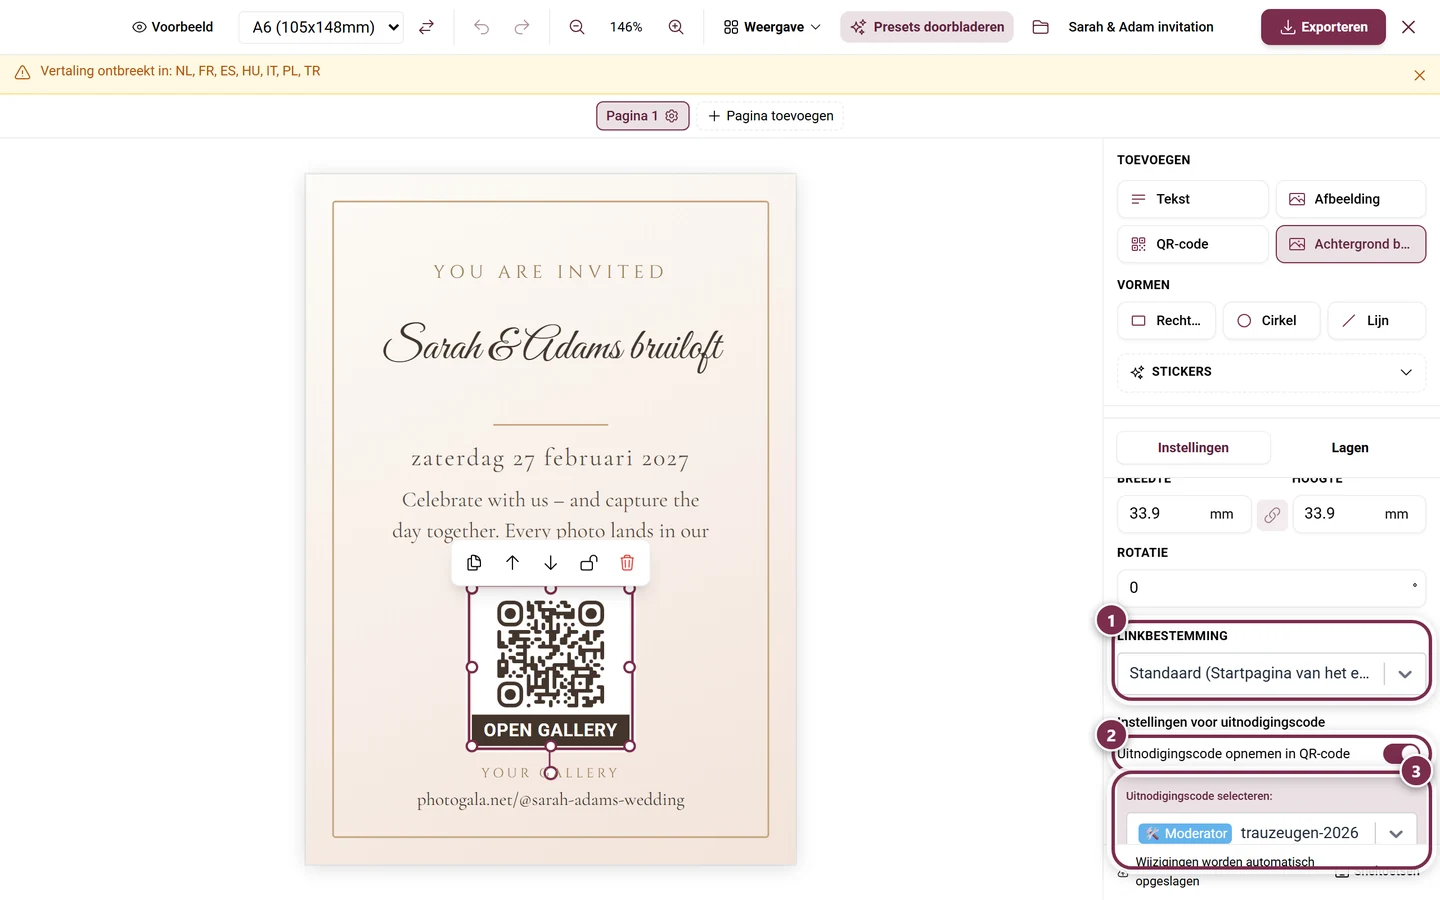Select the Pagina 1 tab
The image size is (1440, 900).
coord(643,116)
